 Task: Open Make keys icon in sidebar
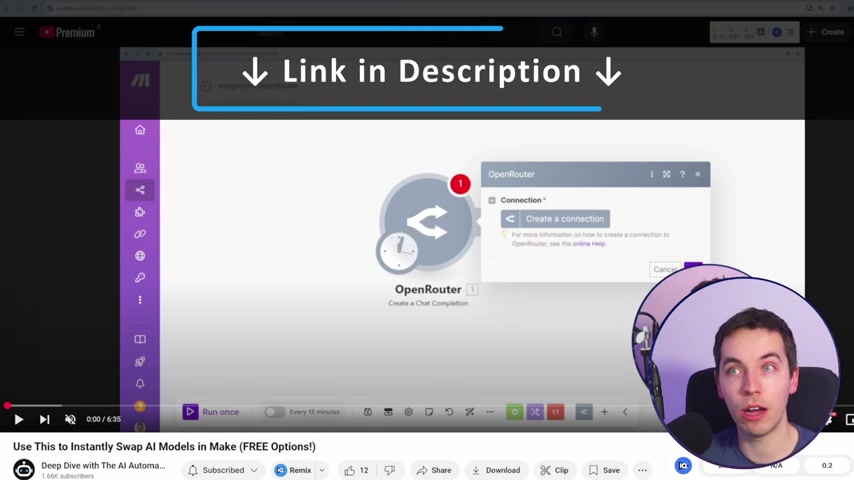tap(140, 278)
